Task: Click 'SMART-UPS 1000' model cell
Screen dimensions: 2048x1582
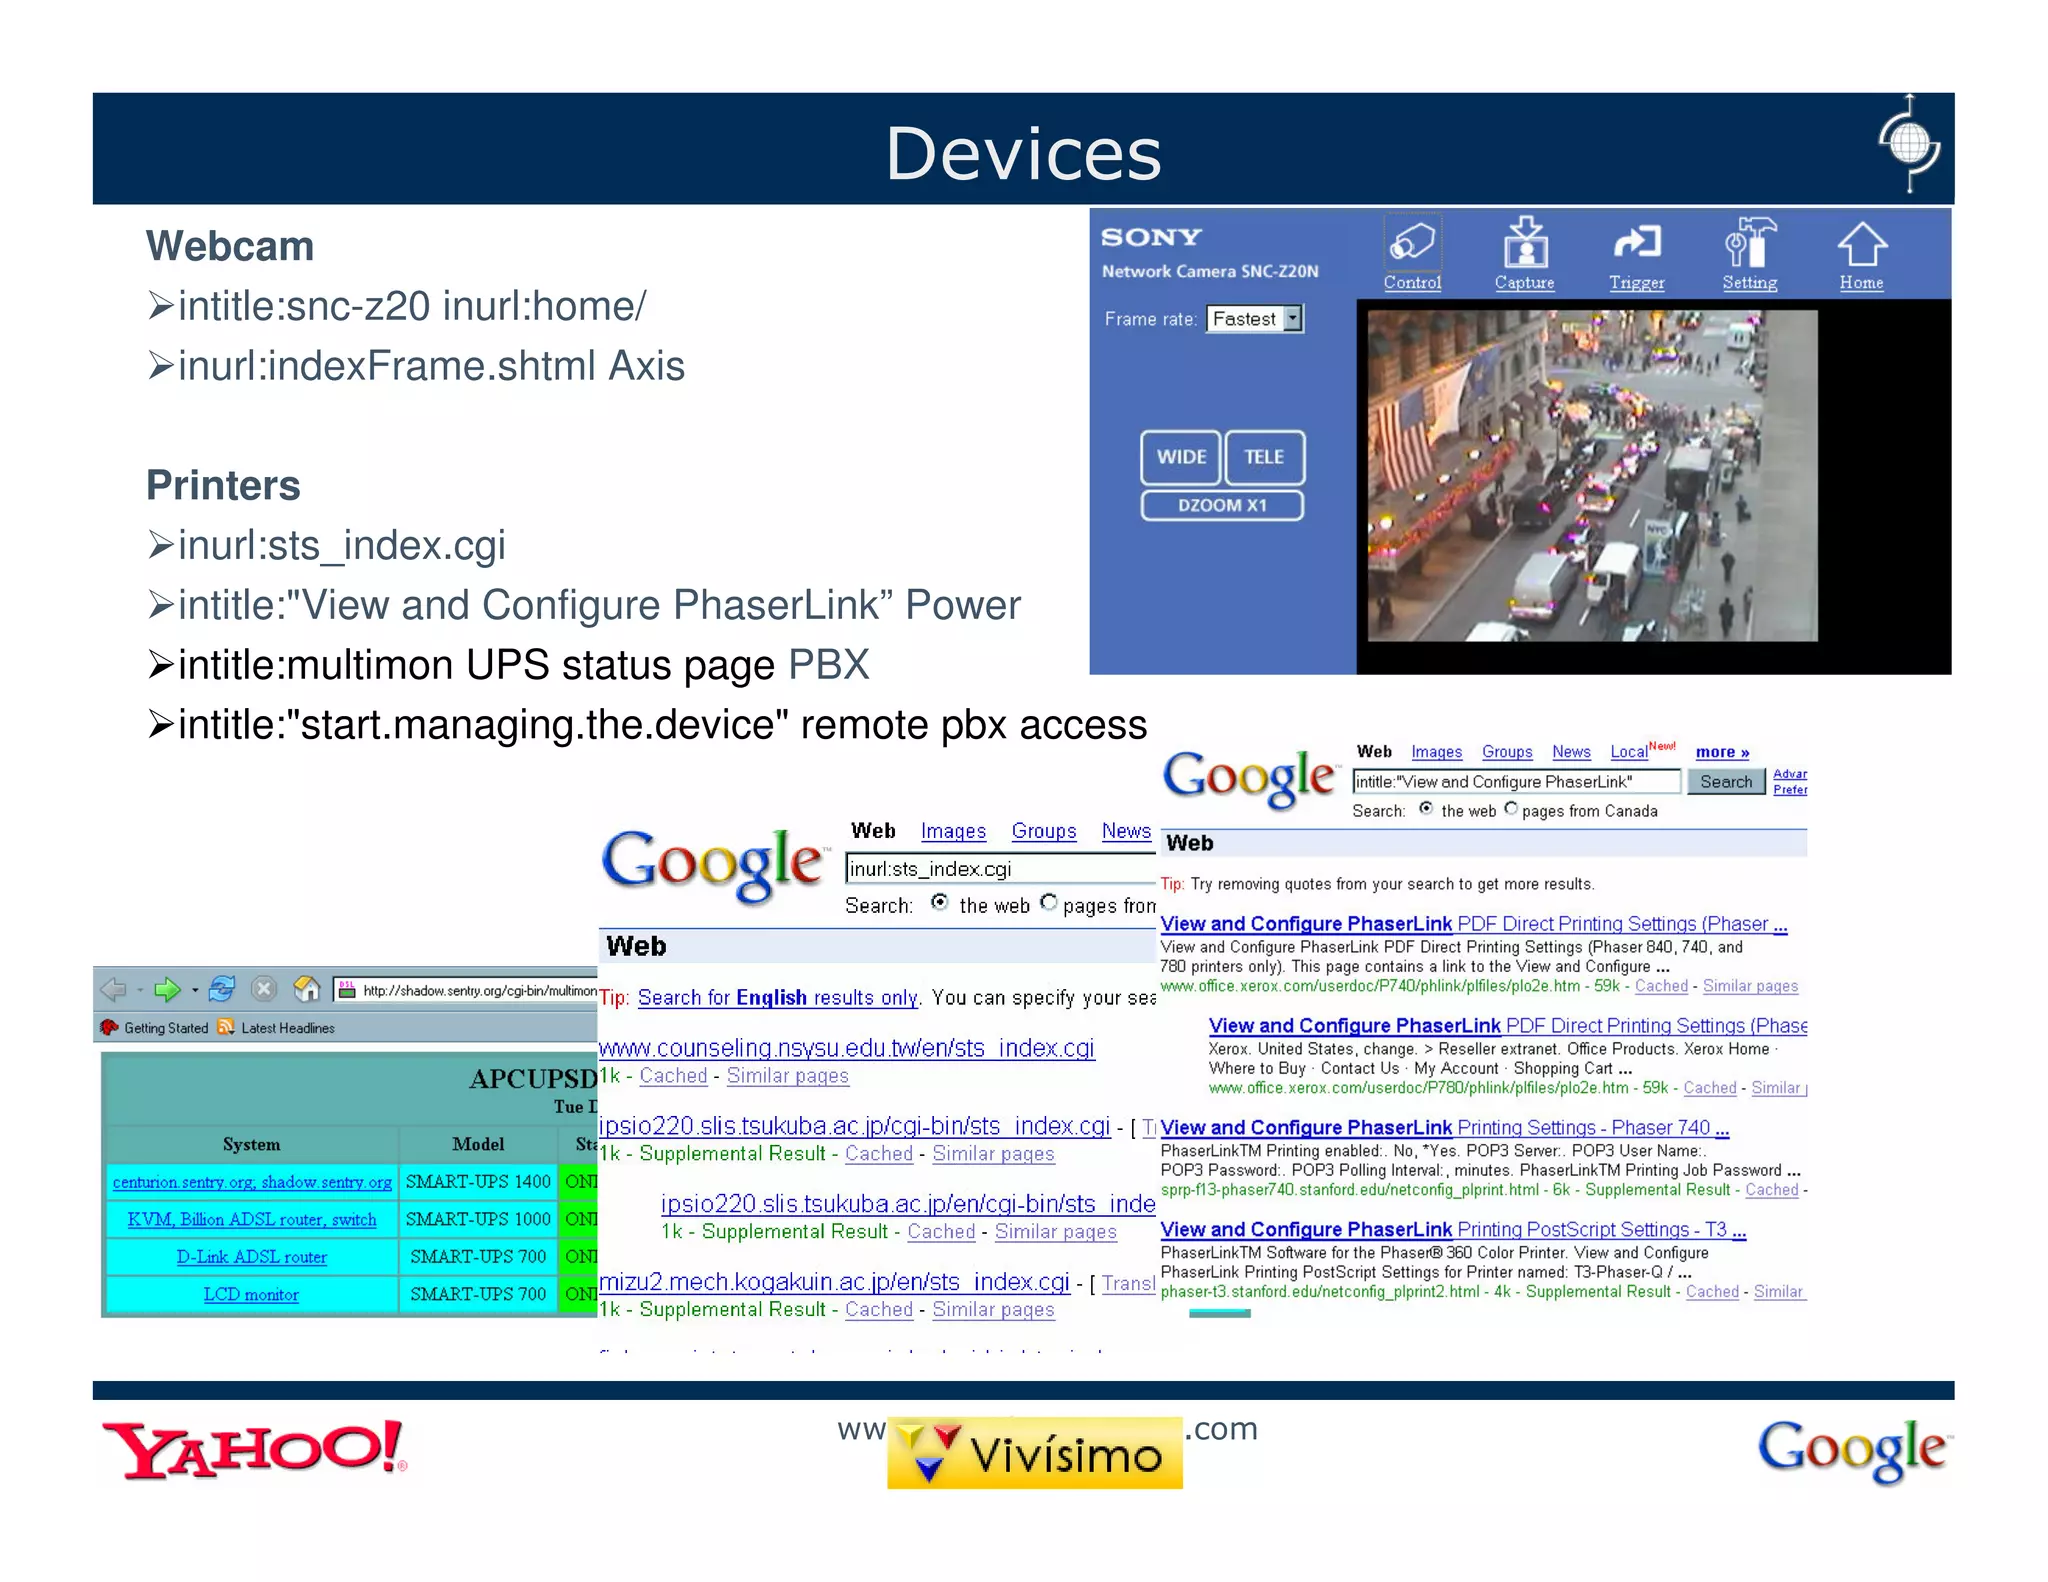Action: tap(478, 1219)
